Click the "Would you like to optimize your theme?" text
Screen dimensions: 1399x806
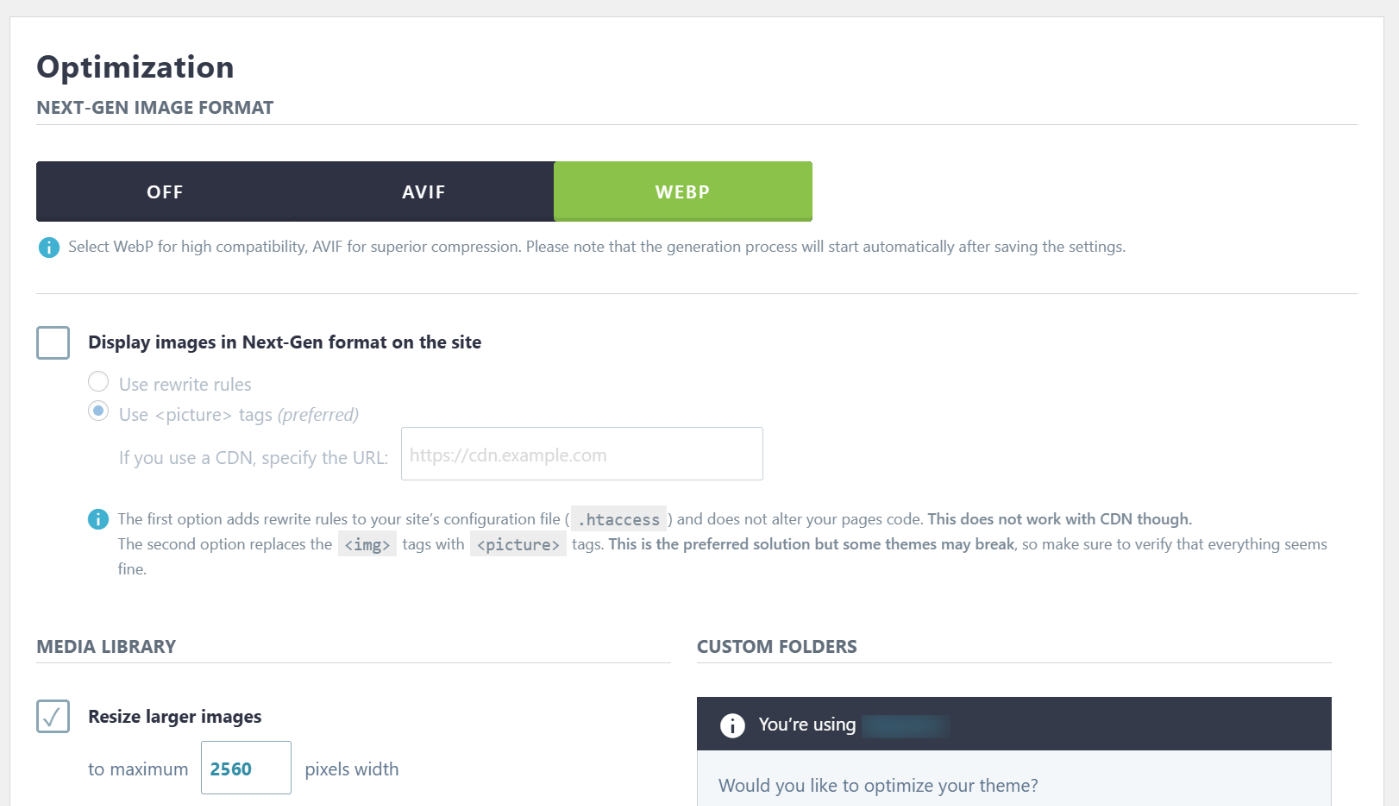pyautogui.click(x=878, y=785)
